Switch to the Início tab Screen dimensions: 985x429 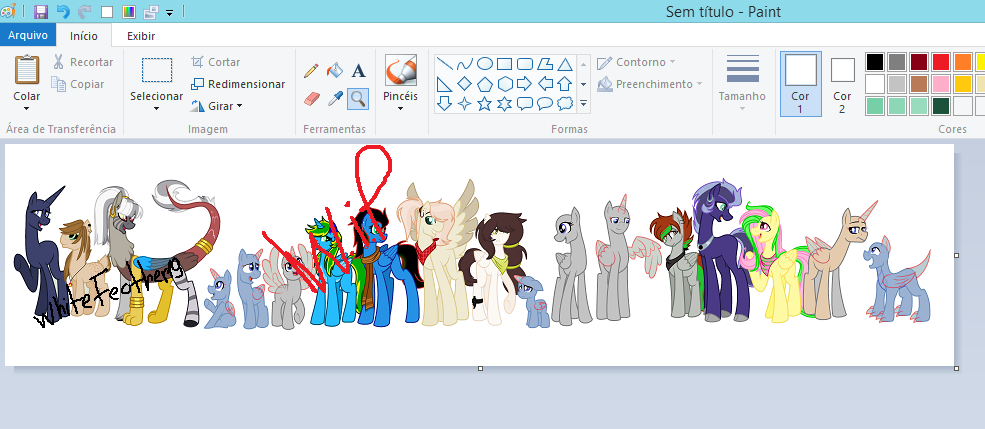coord(84,36)
